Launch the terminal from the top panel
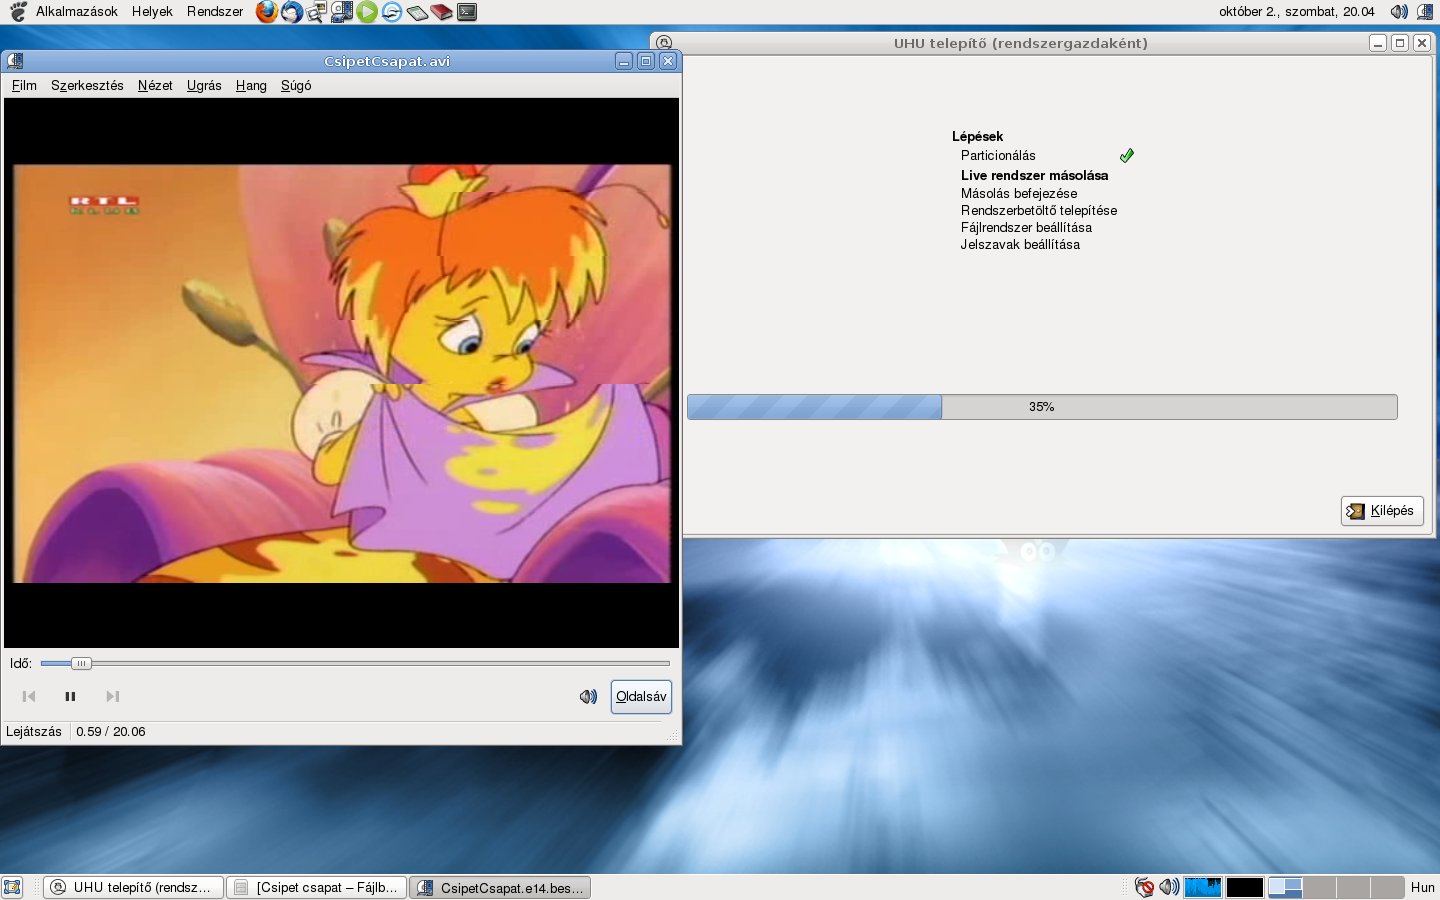Image resolution: width=1440 pixels, height=900 pixels. pyautogui.click(x=467, y=12)
